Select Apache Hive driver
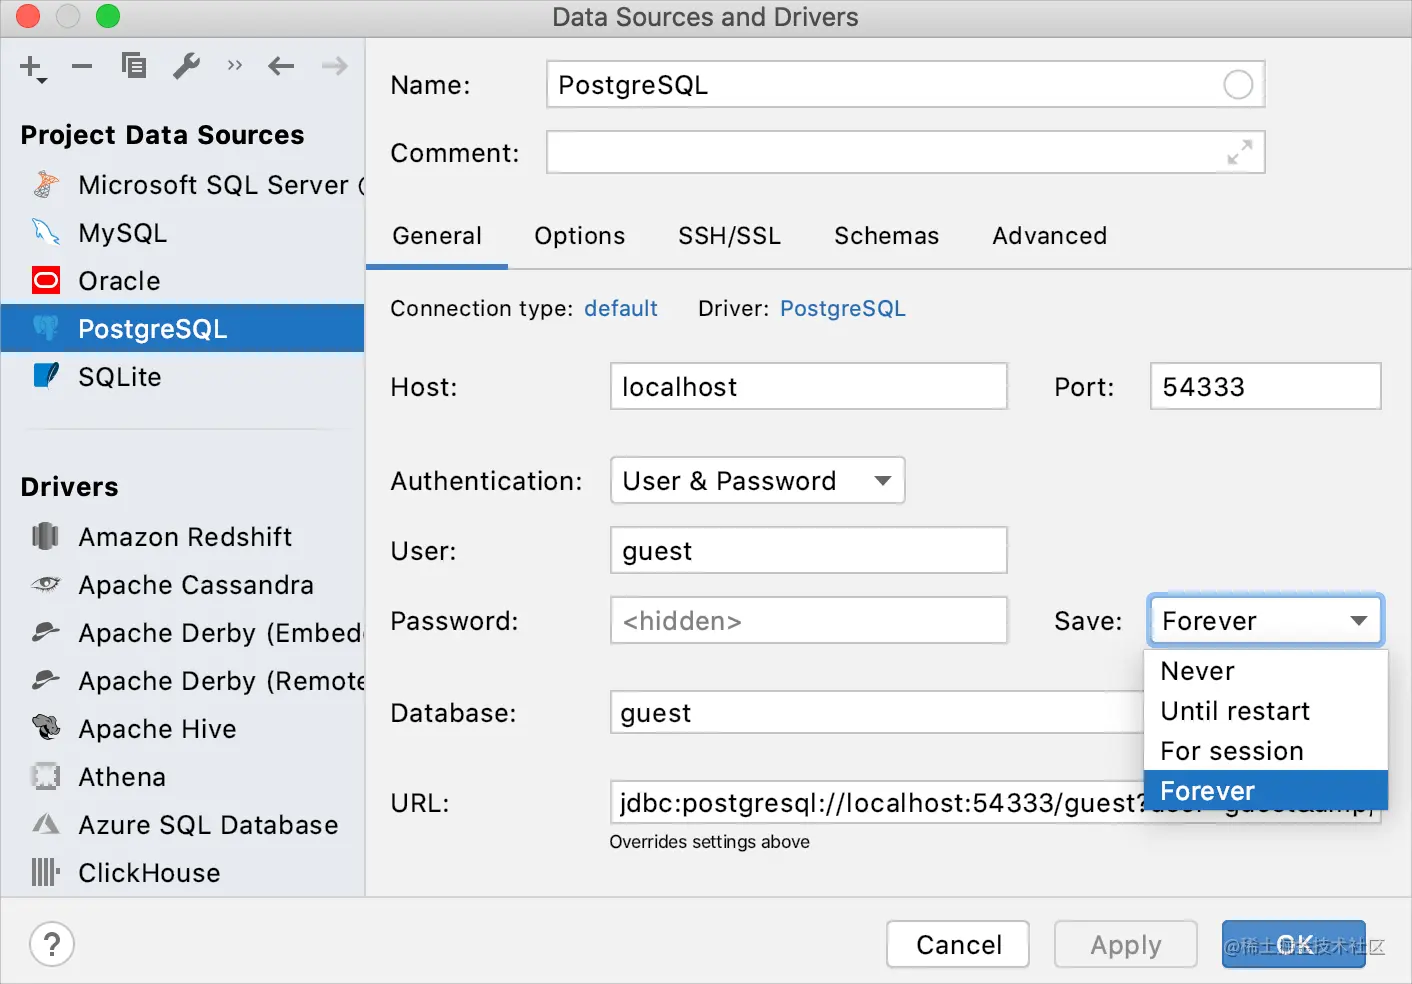This screenshot has height=984, width=1412. tap(182, 729)
